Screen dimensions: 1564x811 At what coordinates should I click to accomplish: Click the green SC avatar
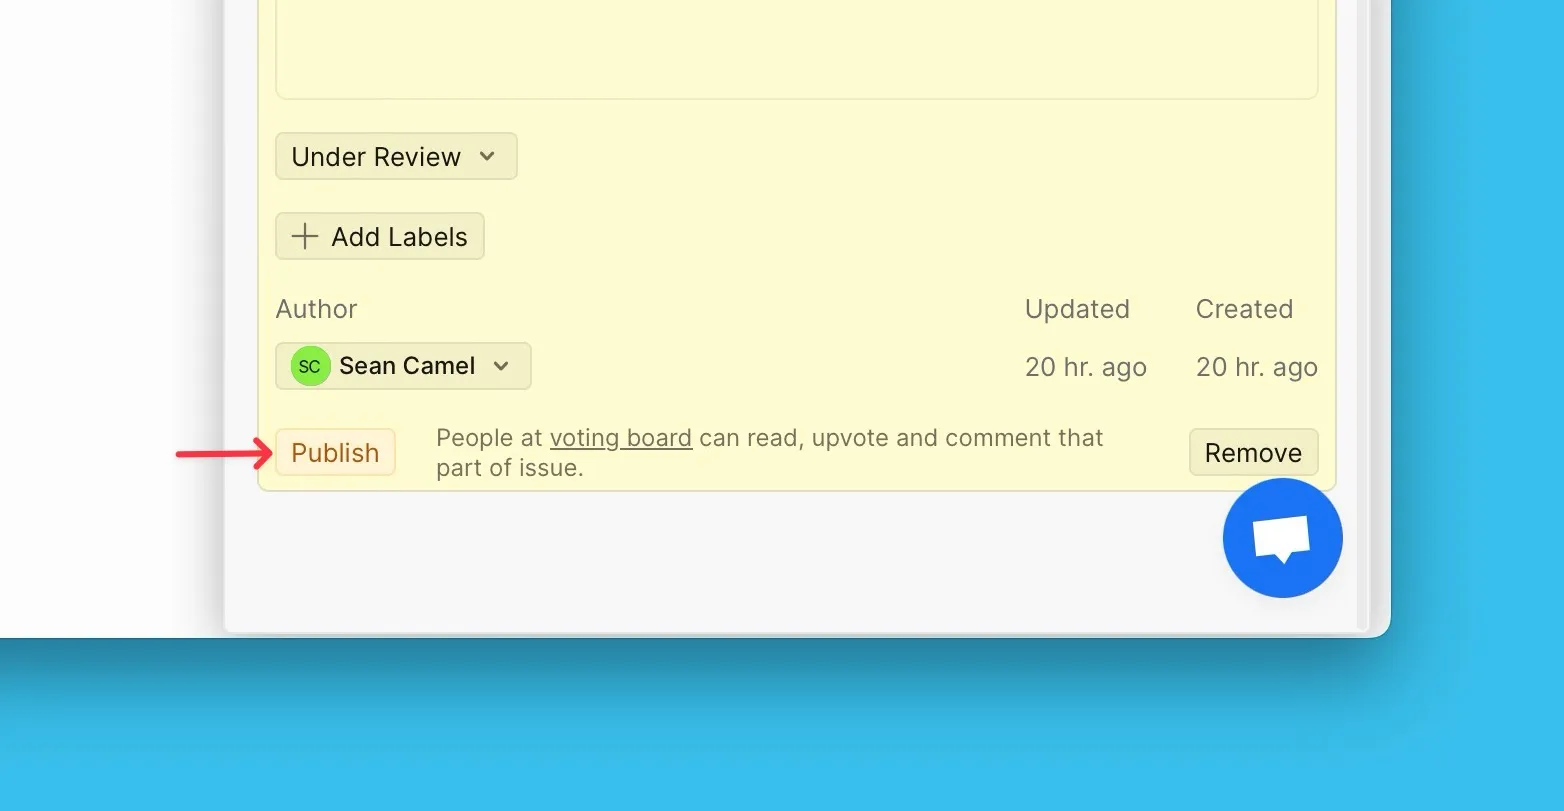(x=310, y=366)
